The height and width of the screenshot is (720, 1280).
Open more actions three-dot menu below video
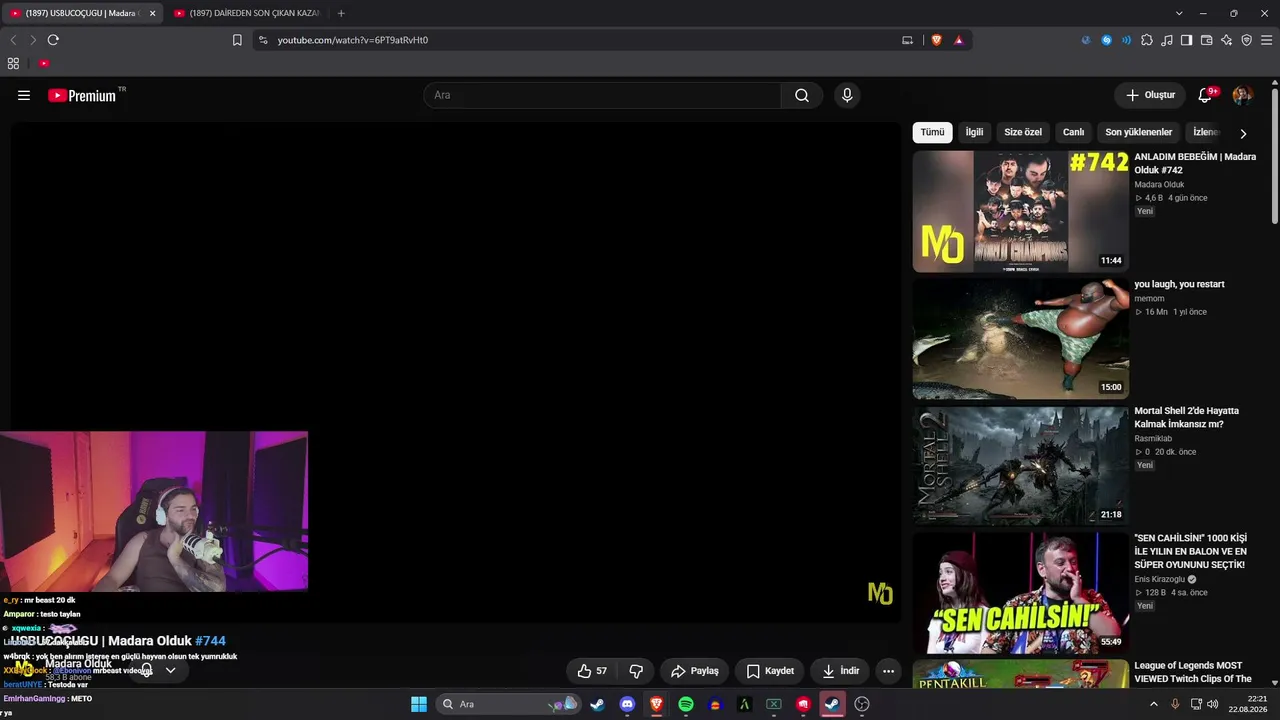(888, 671)
